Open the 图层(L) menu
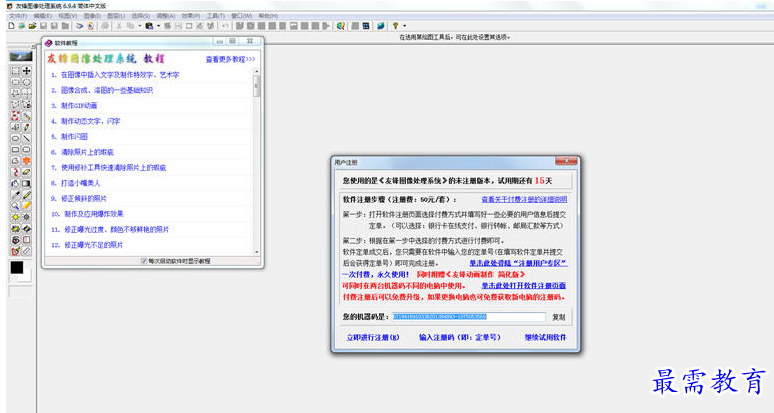This screenshot has height=413, width=774. pos(116,16)
